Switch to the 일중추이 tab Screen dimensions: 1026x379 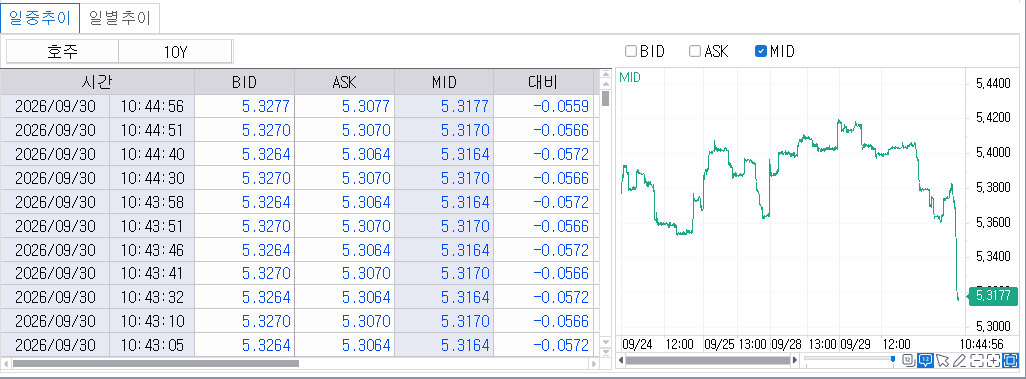(x=40, y=18)
